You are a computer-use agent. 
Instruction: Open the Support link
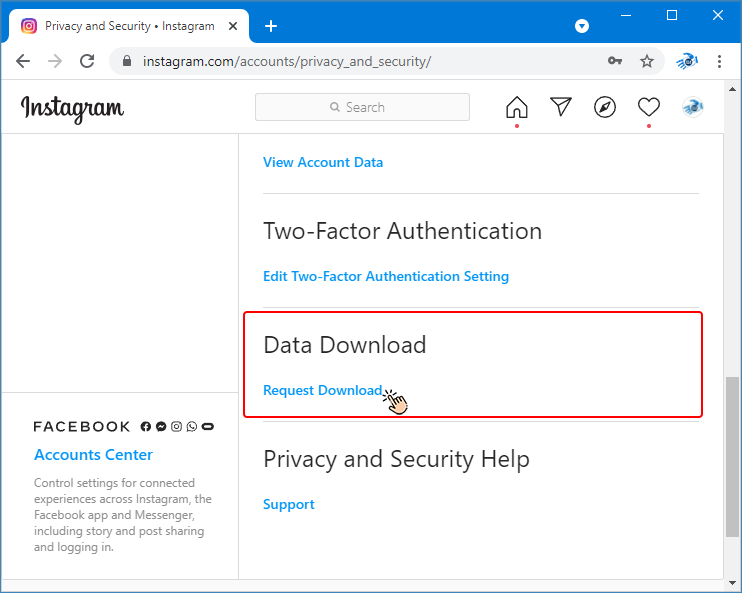coord(289,504)
